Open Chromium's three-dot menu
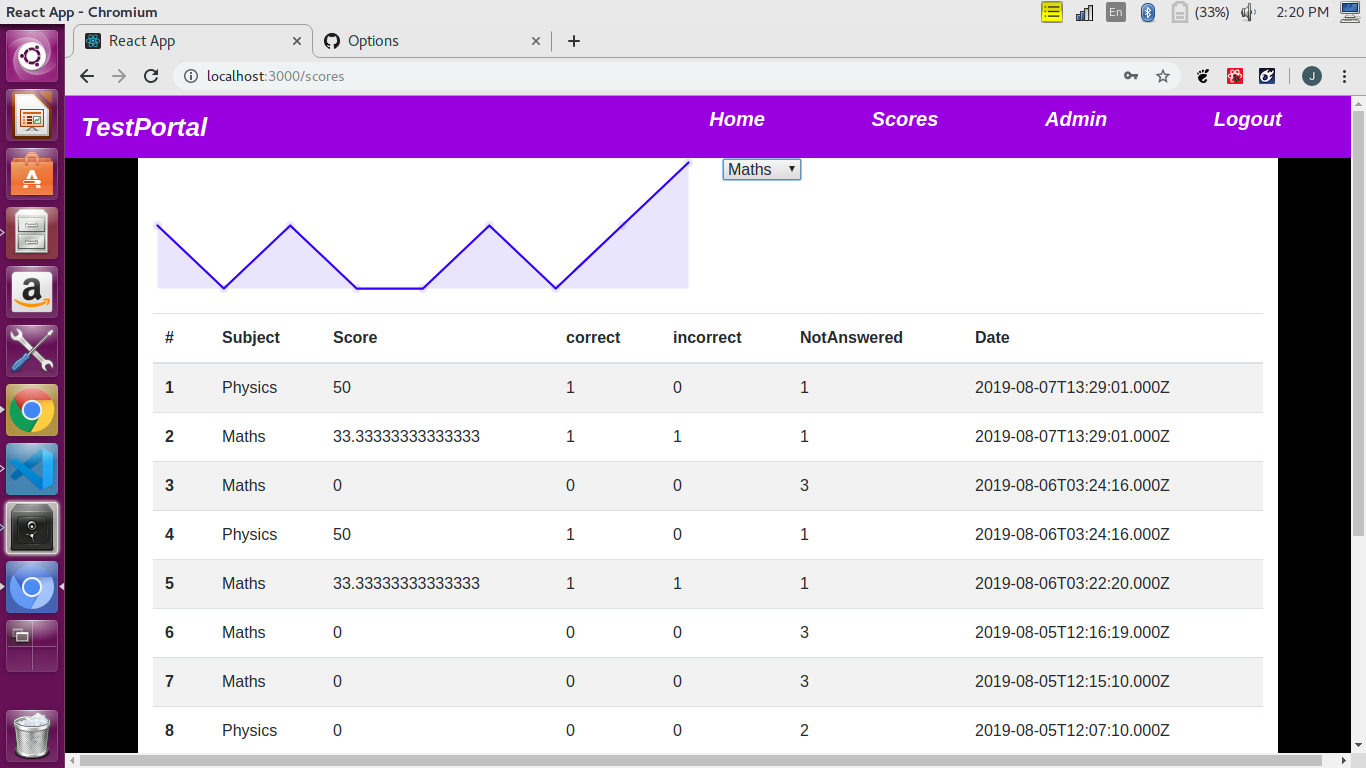 click(x=1344, y=76)
